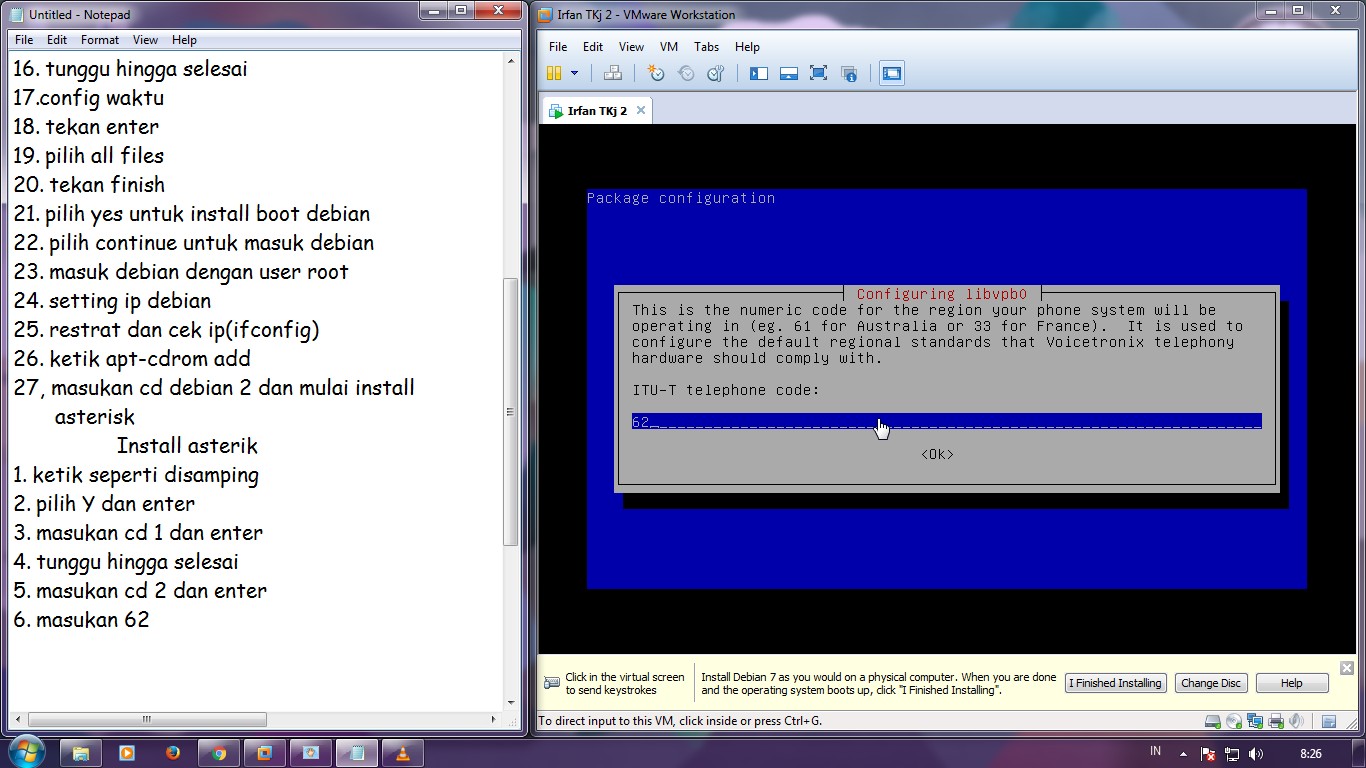Click the IN language indicator
The width and height of the screenshot is (1366, 768).
click(1156, 751)
